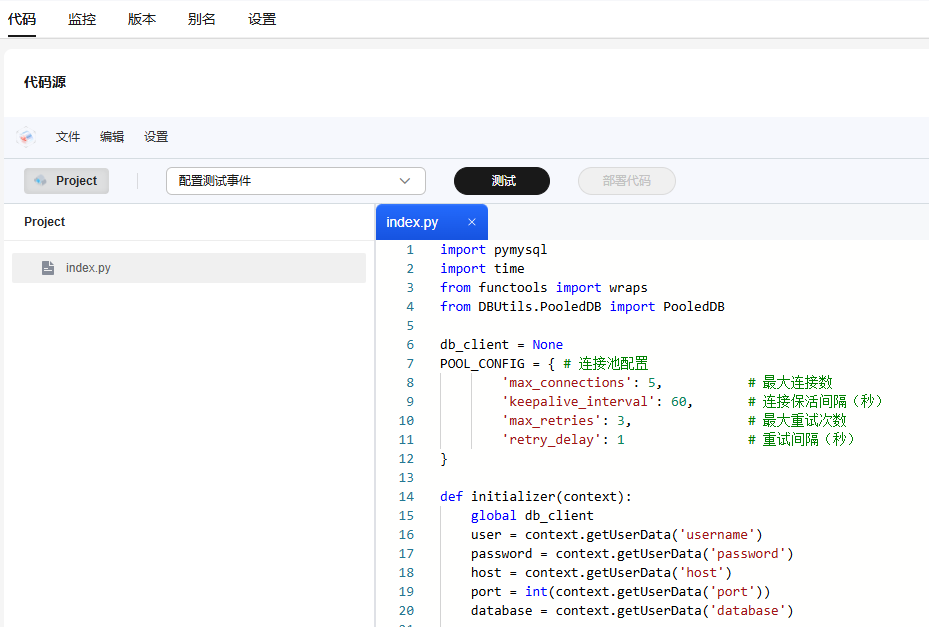The height and width of the screenshot is (627, 929).
Task: Select index.py in the Project tree
Action: [x=88, y=268]
